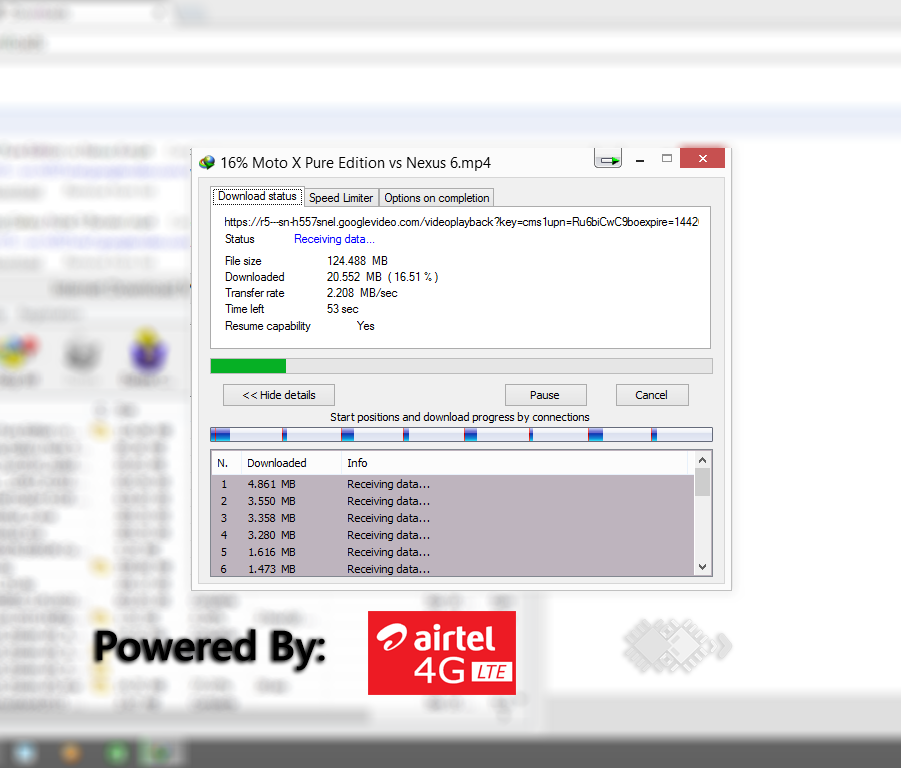Screen dimensions: 901x768
Task: Close the Moto X download dialog
Action: [702, 158]
